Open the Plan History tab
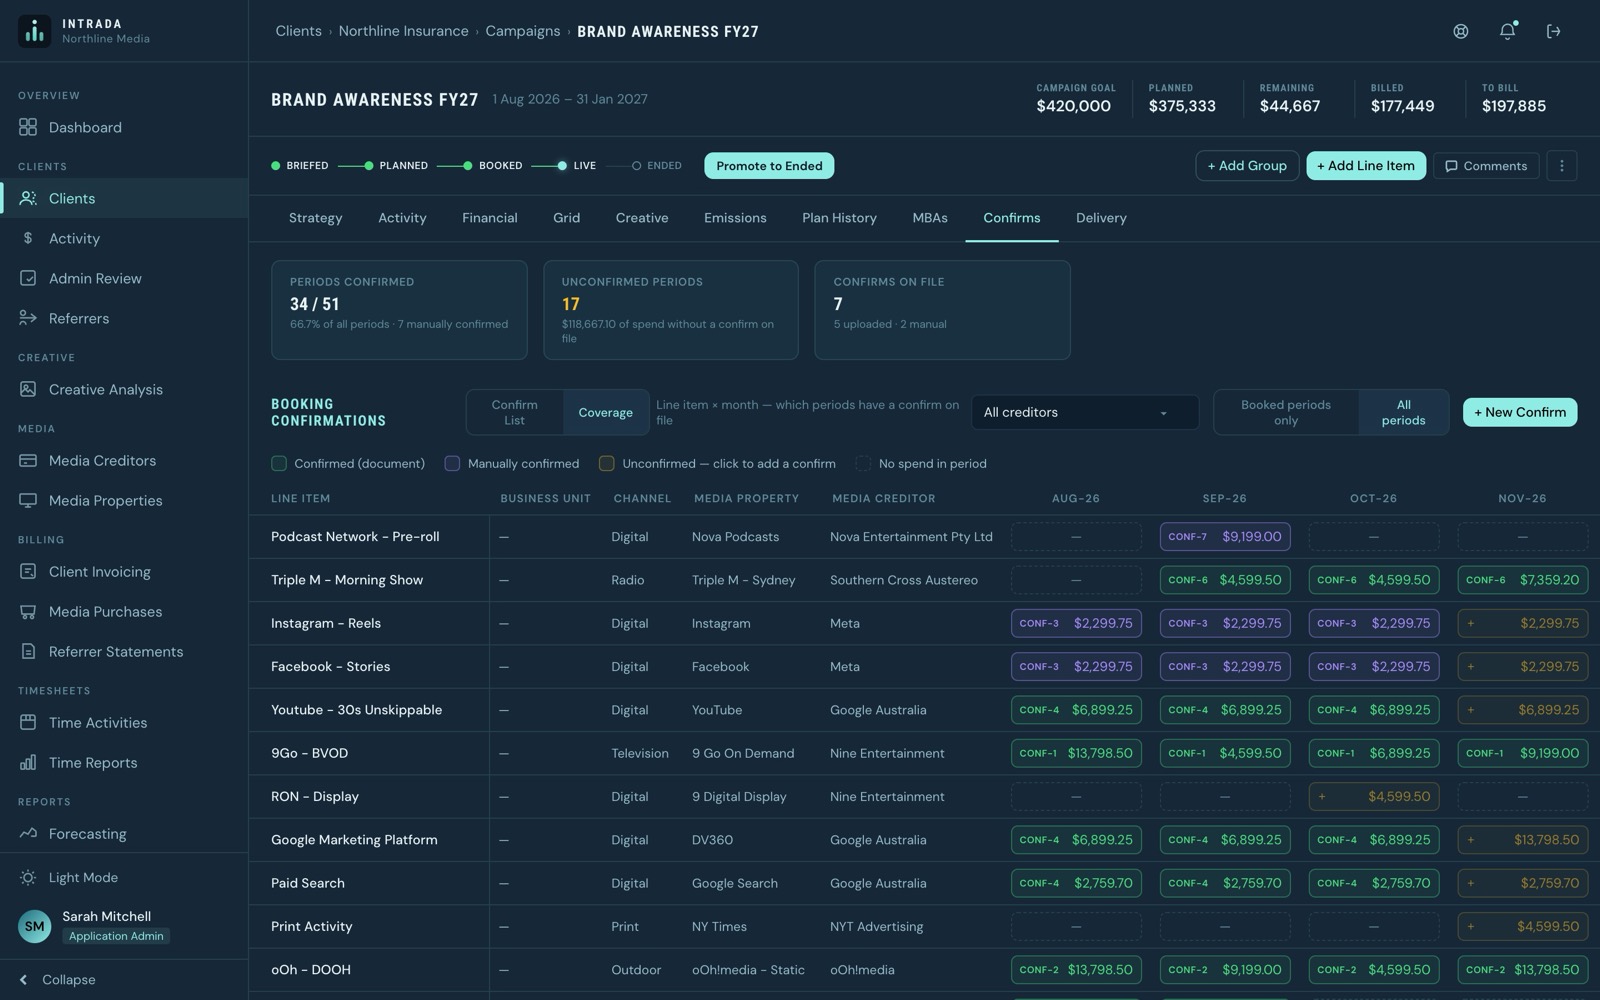The height and width of the screenshot is (1000, 1600). click(x=839, y=218)
